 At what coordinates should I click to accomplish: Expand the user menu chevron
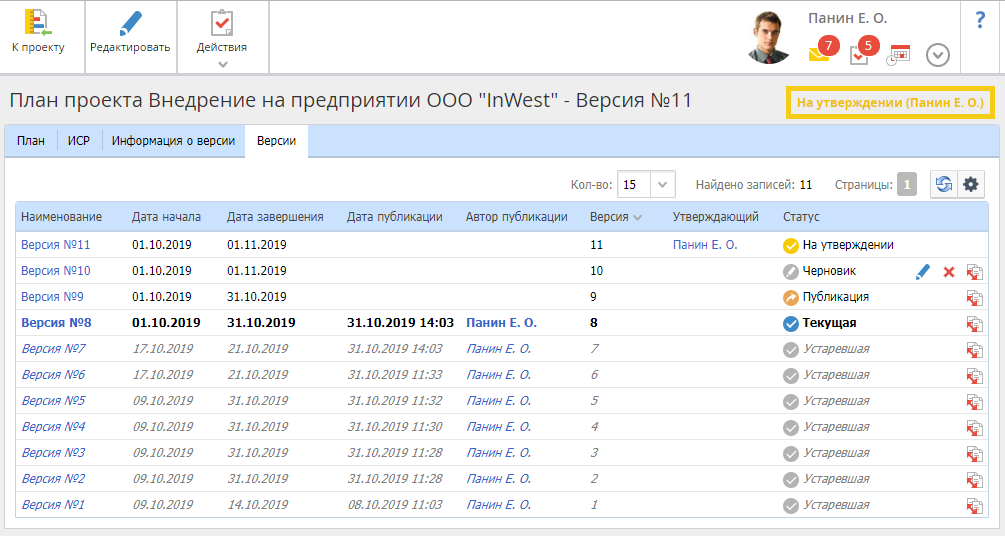(x=937, y=55)
